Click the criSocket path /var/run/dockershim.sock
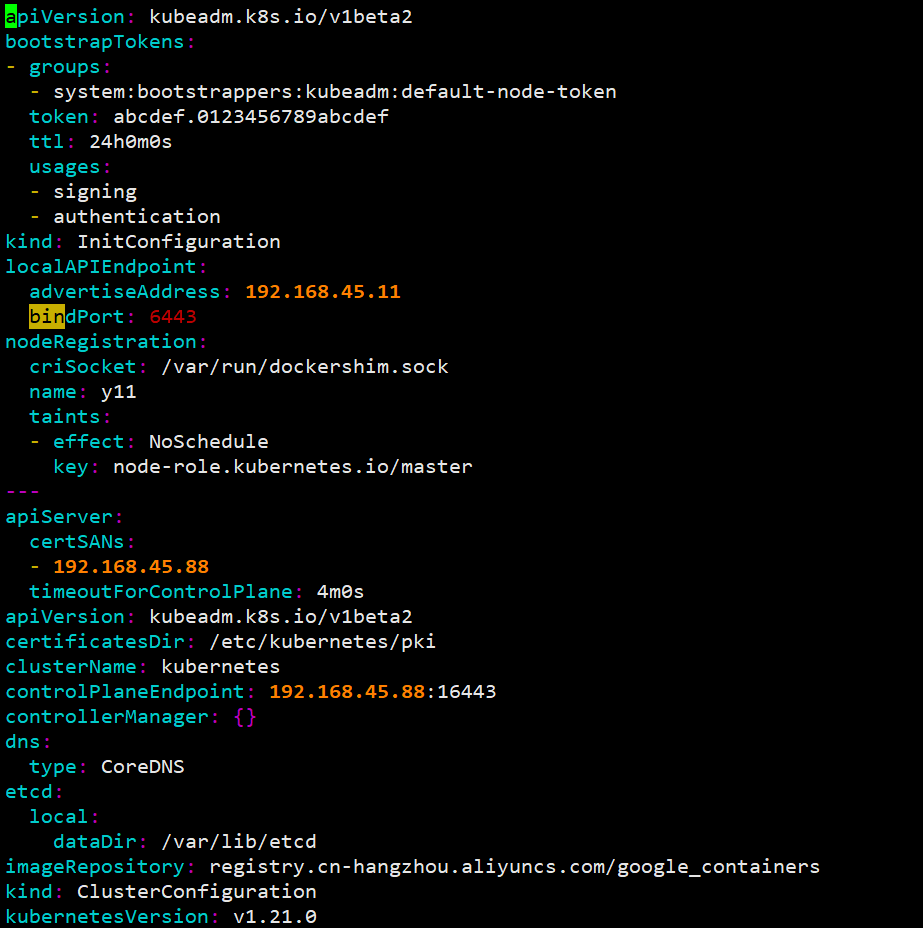The image size is (923, 928). click(x=305, y=367)
